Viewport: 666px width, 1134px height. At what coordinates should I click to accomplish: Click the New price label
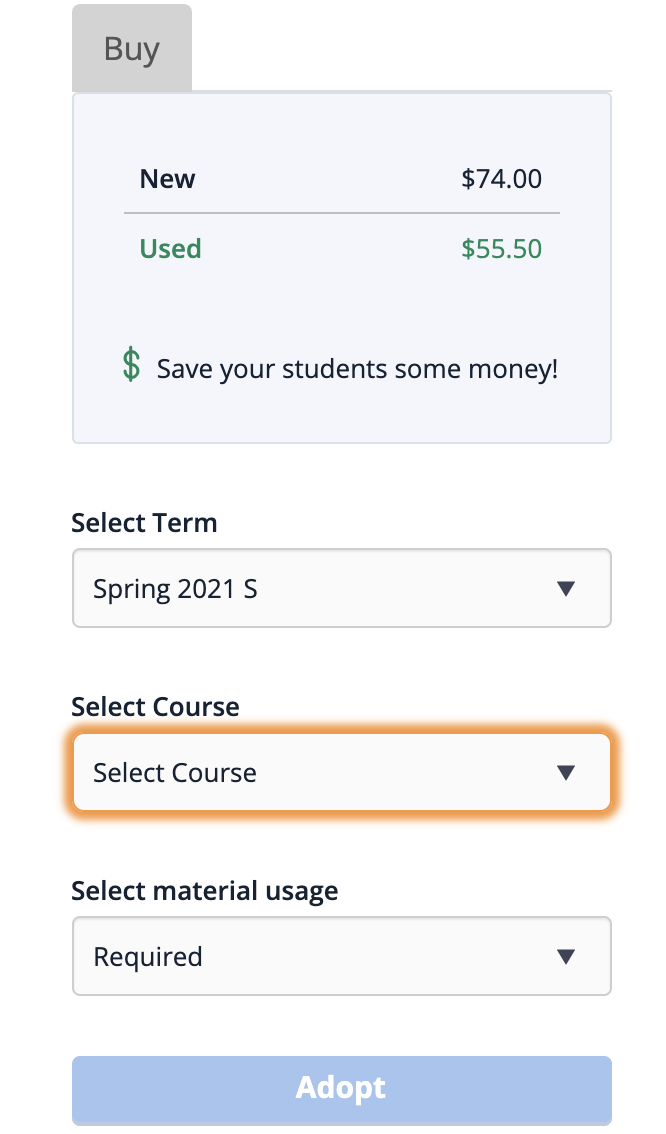(167, 179)
